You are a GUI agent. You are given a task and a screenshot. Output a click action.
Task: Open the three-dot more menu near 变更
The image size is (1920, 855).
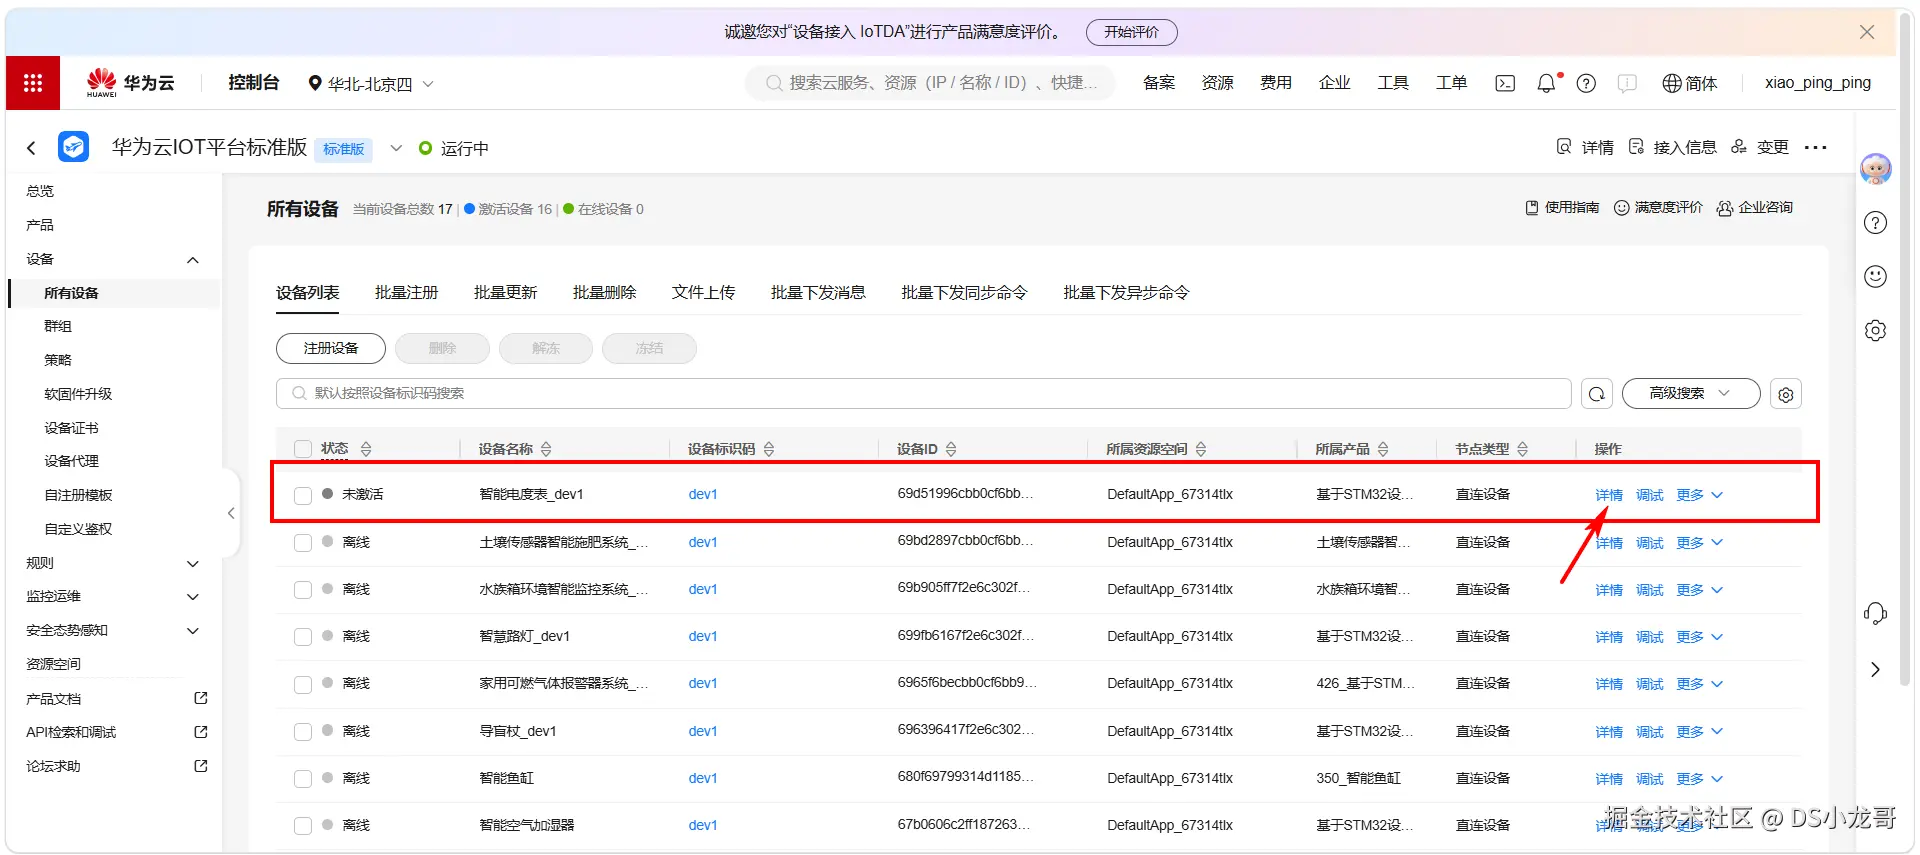(1815, 147)
